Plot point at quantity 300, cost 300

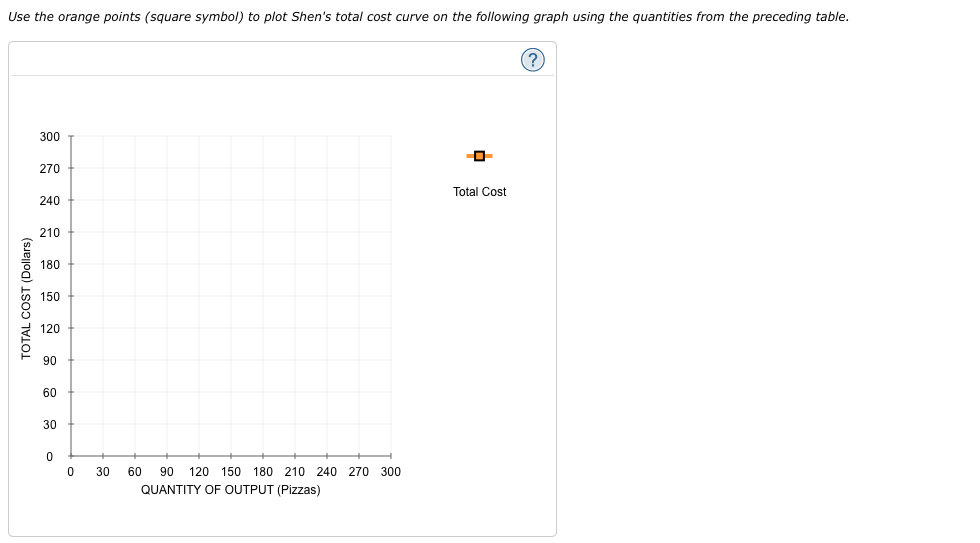[x=391, y=136]
